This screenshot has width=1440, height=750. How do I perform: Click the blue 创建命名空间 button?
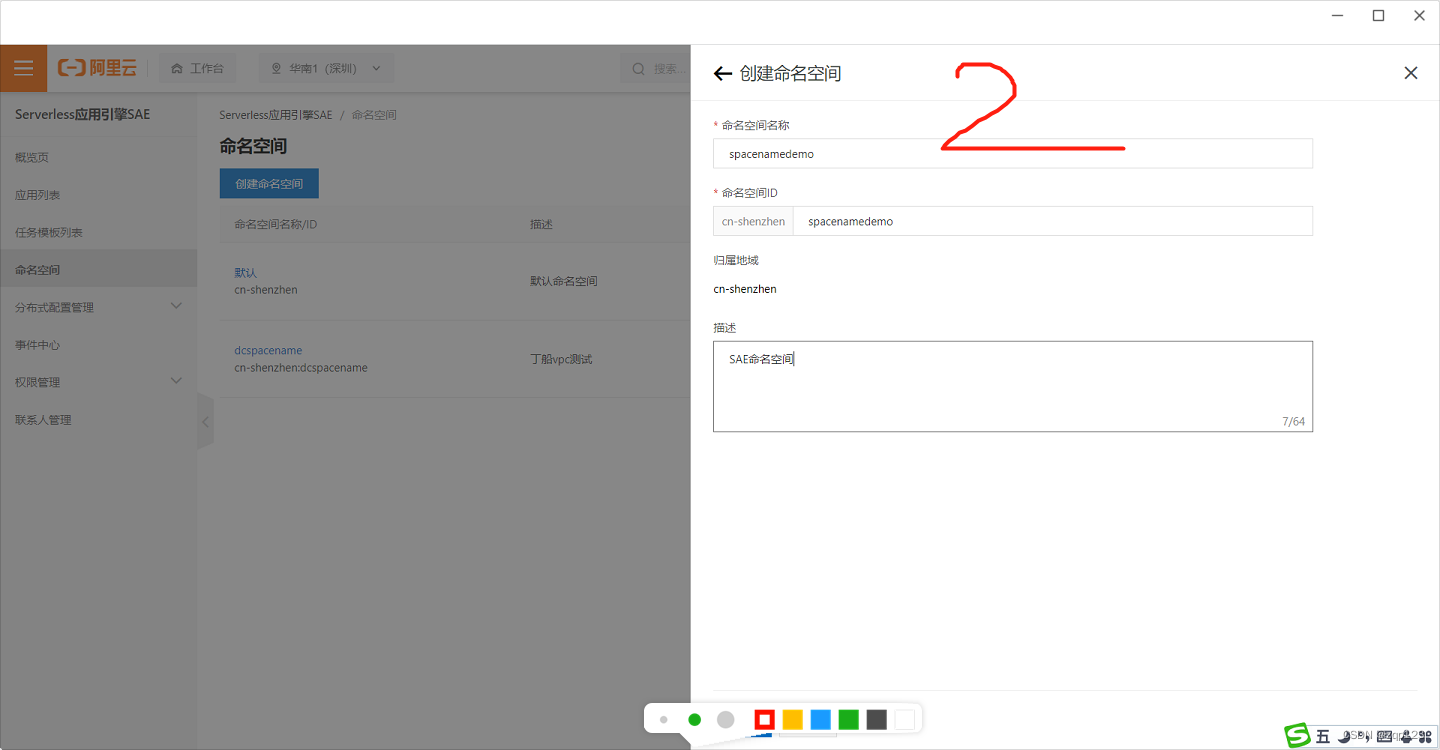pyautogui.click(x=268, y=183)
